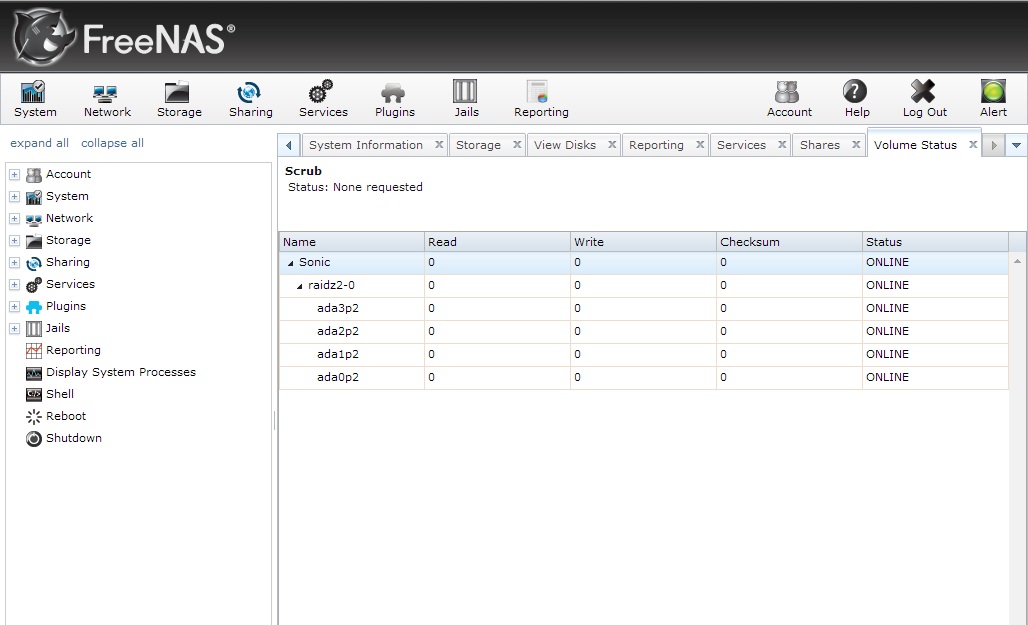Open the Jails toolbar icon
The image size is (1028, 625).
point(466,99)
